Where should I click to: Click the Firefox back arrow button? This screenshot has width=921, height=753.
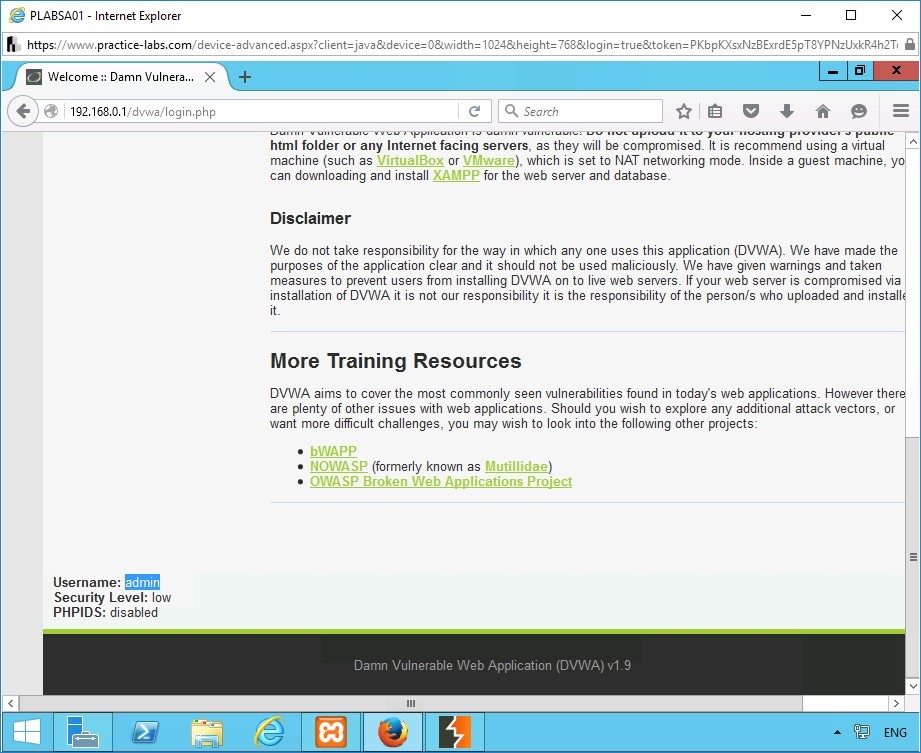[x=23, y=111]
